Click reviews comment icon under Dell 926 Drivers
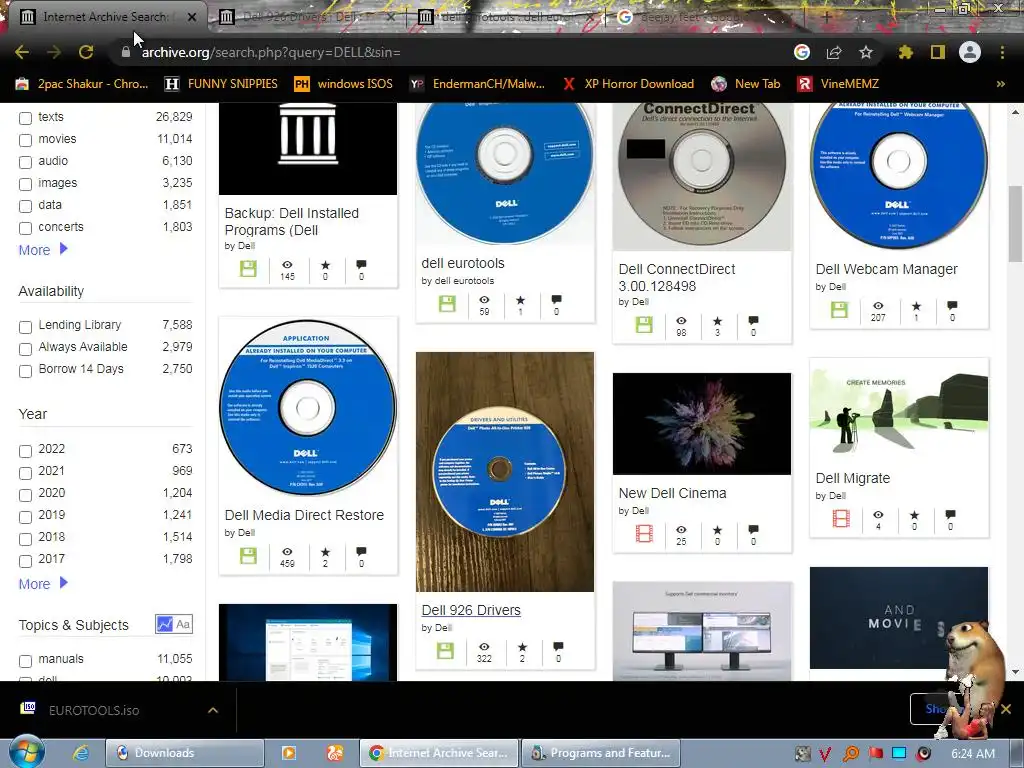1024x768 pixels. 558,647
